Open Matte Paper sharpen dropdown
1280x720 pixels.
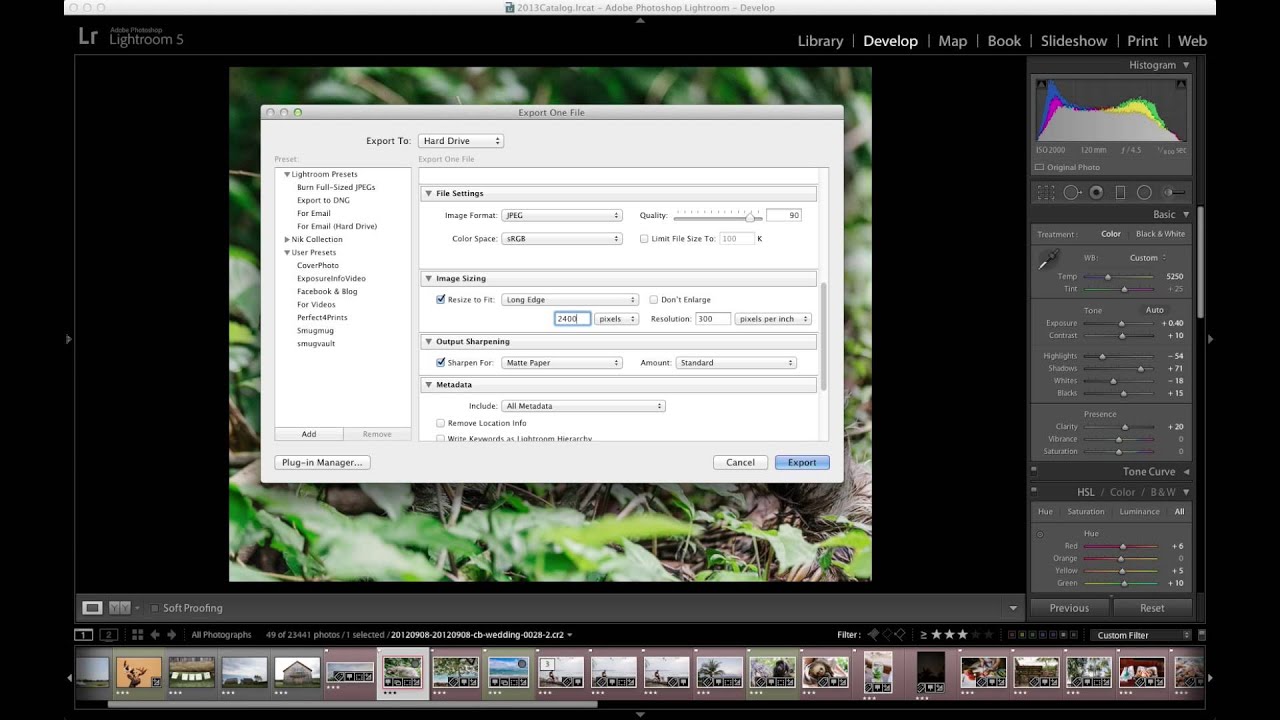562,362
